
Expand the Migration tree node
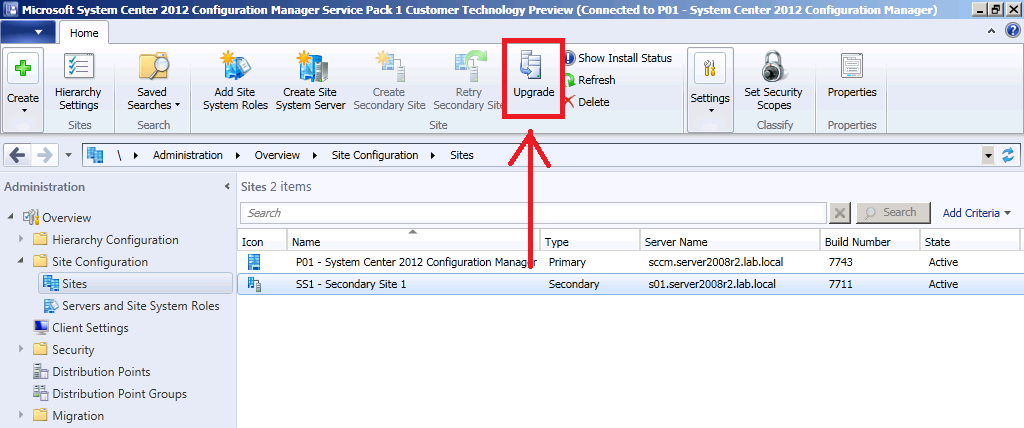(22, 416)
